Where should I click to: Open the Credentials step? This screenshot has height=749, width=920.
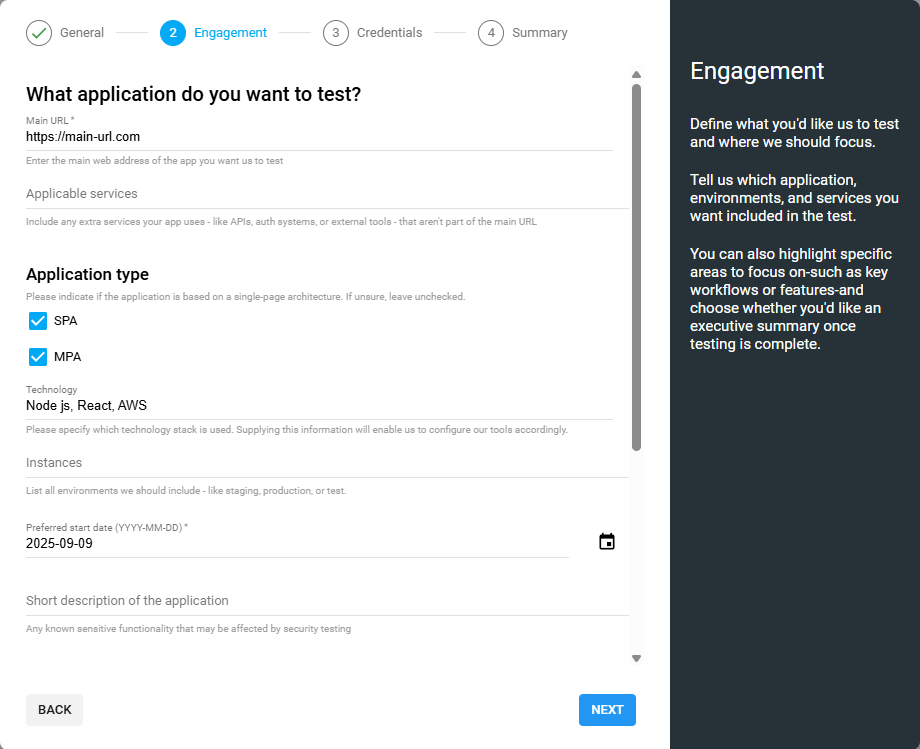tap(388, 32)
